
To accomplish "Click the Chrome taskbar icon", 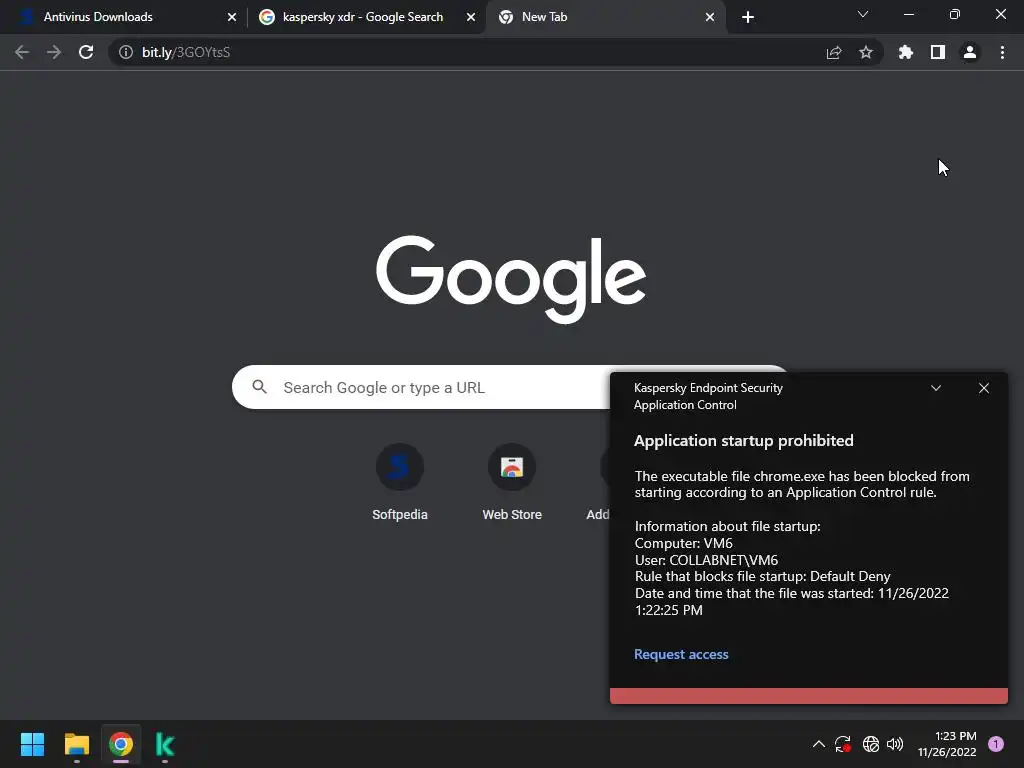I will pos(121,744).
